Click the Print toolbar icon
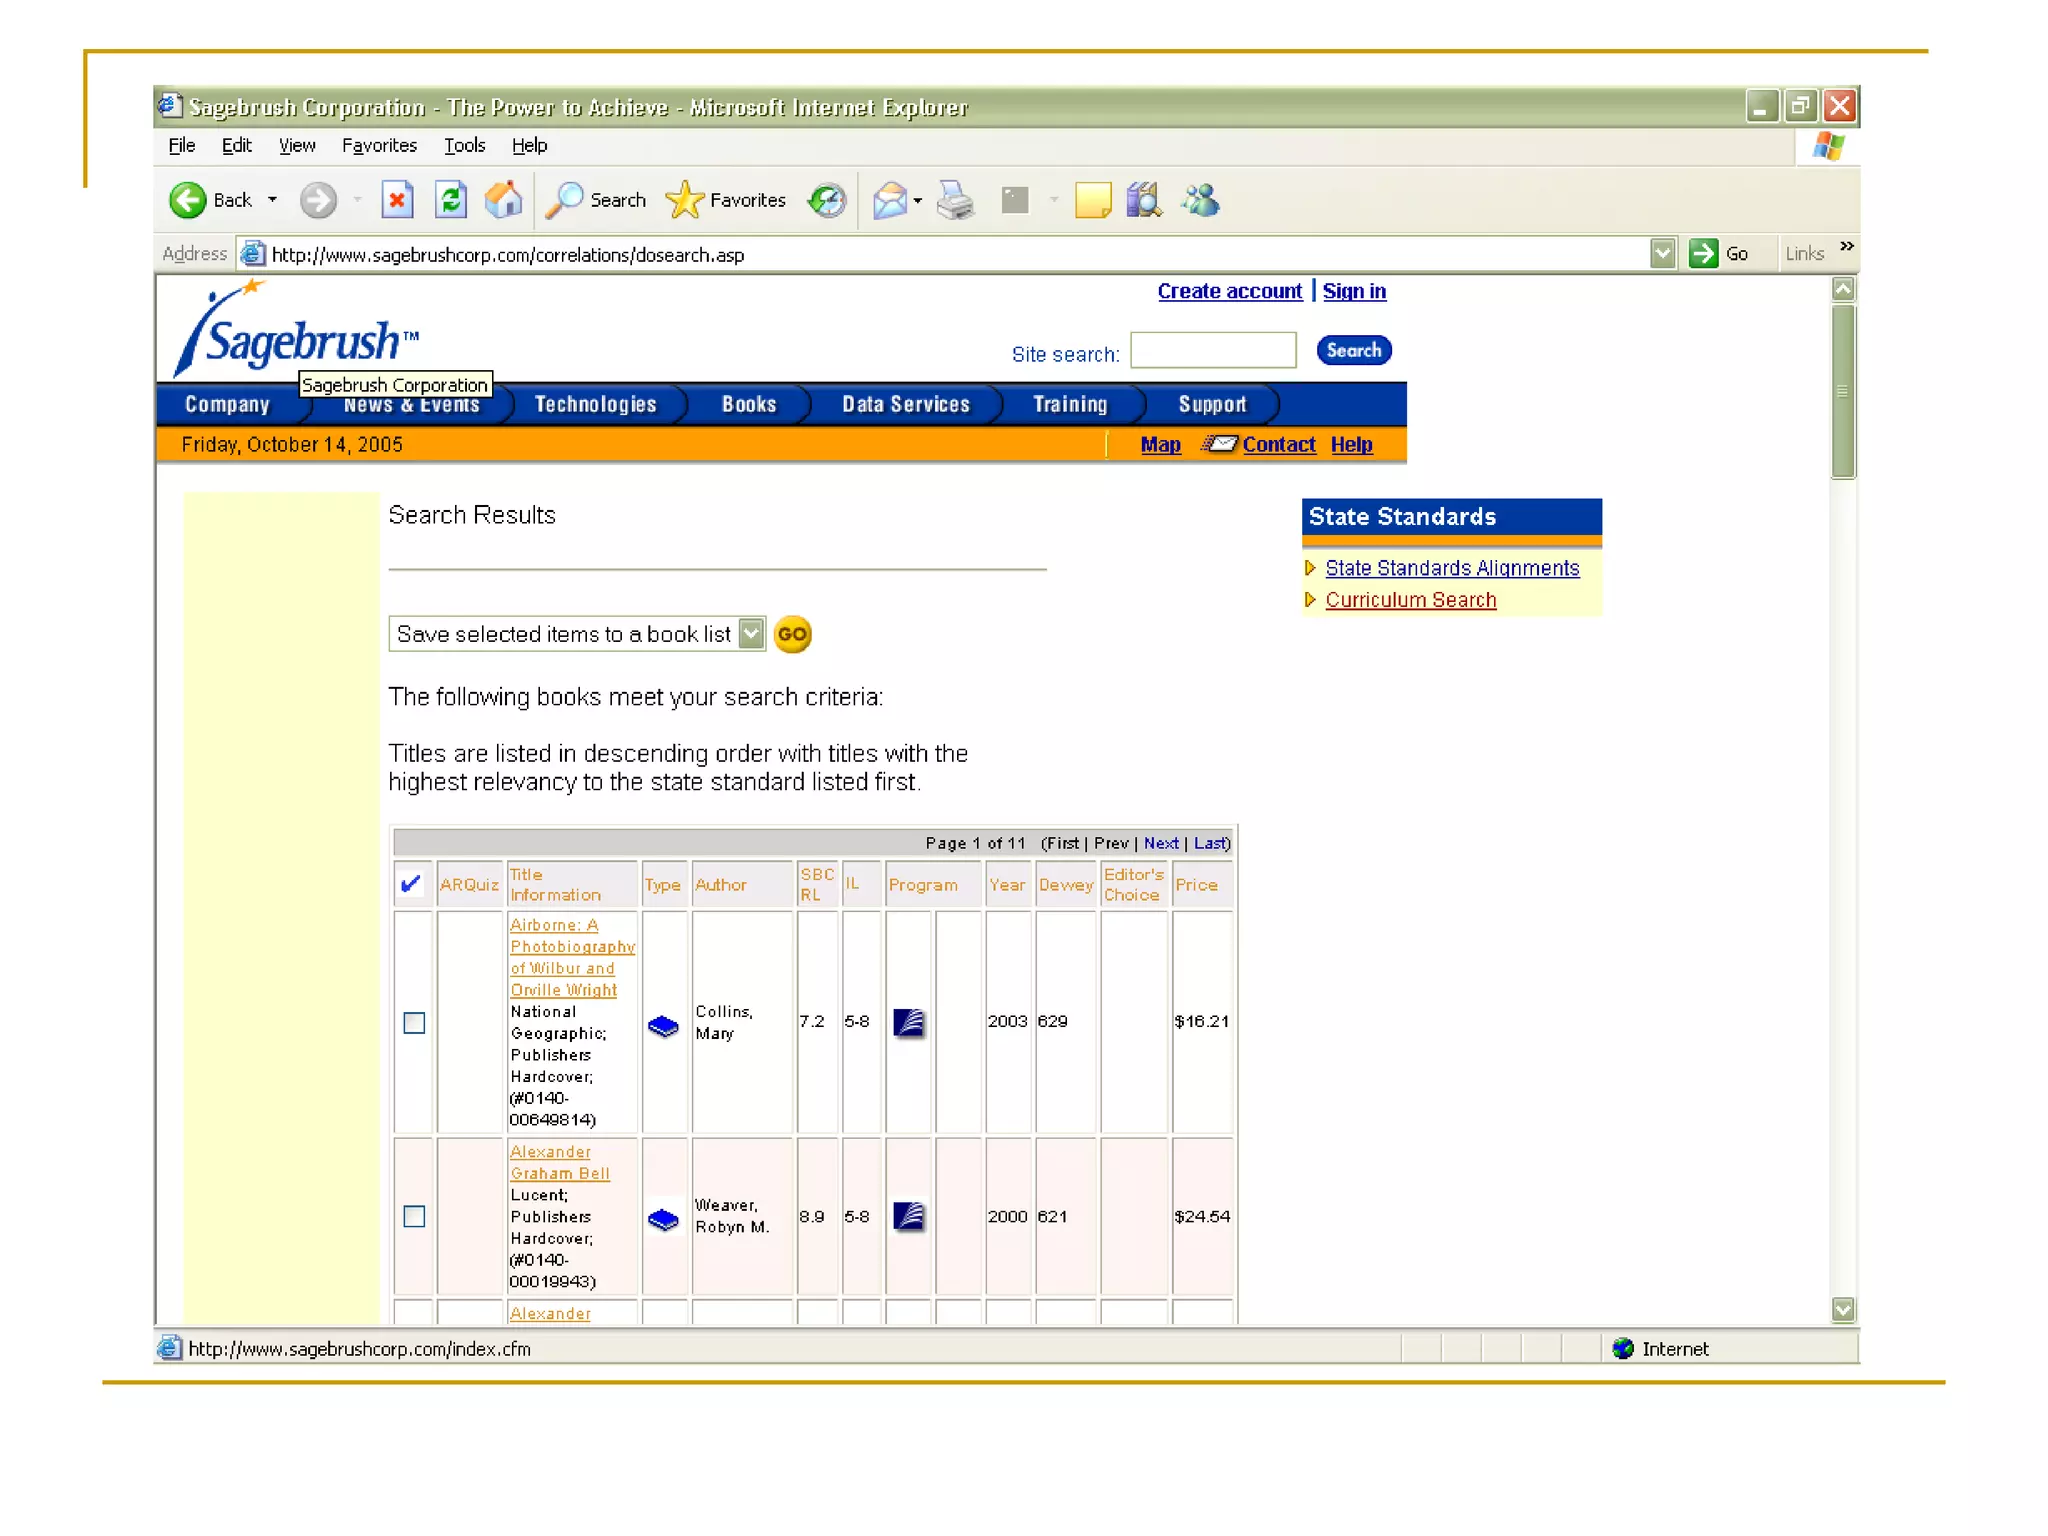Viewport: 2048px width, 1536px height. pyautogui.click(x=955, y=200)
